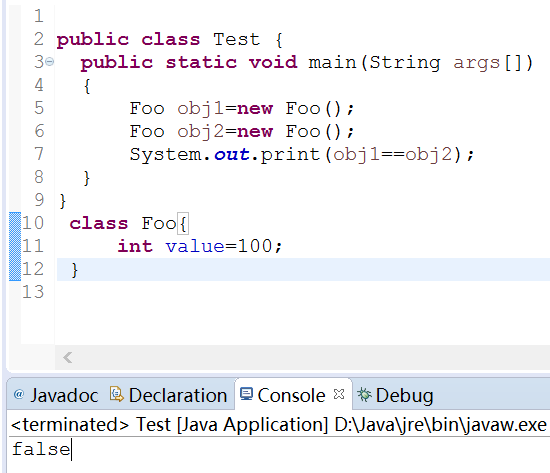Close the Console view with X
Viewport: 550px width, 473px height.
click(x=339, y=394)
